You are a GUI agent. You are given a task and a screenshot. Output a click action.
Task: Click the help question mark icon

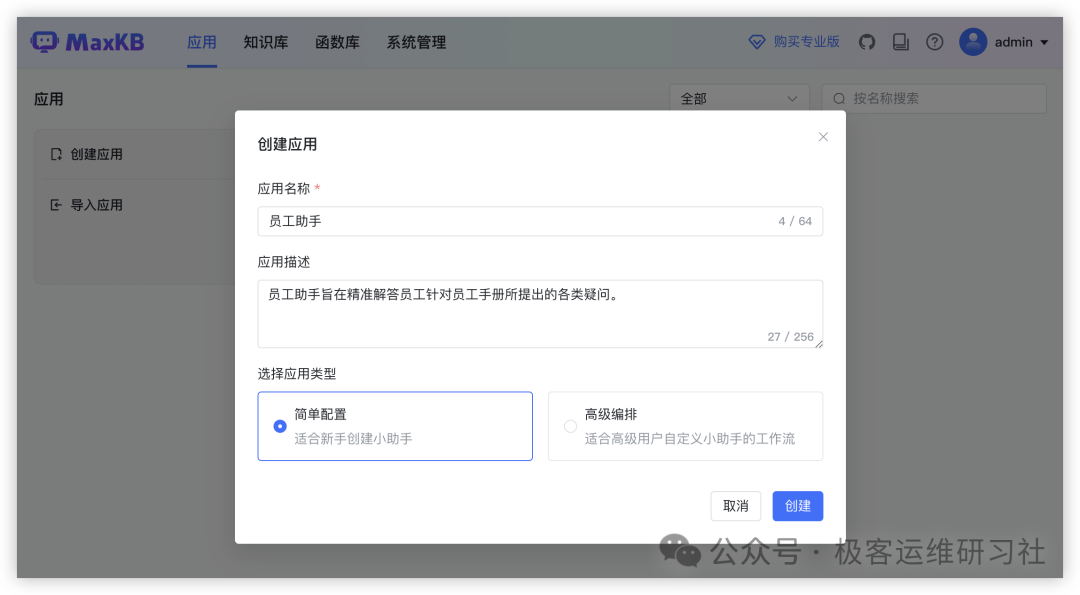coord(934,42)
